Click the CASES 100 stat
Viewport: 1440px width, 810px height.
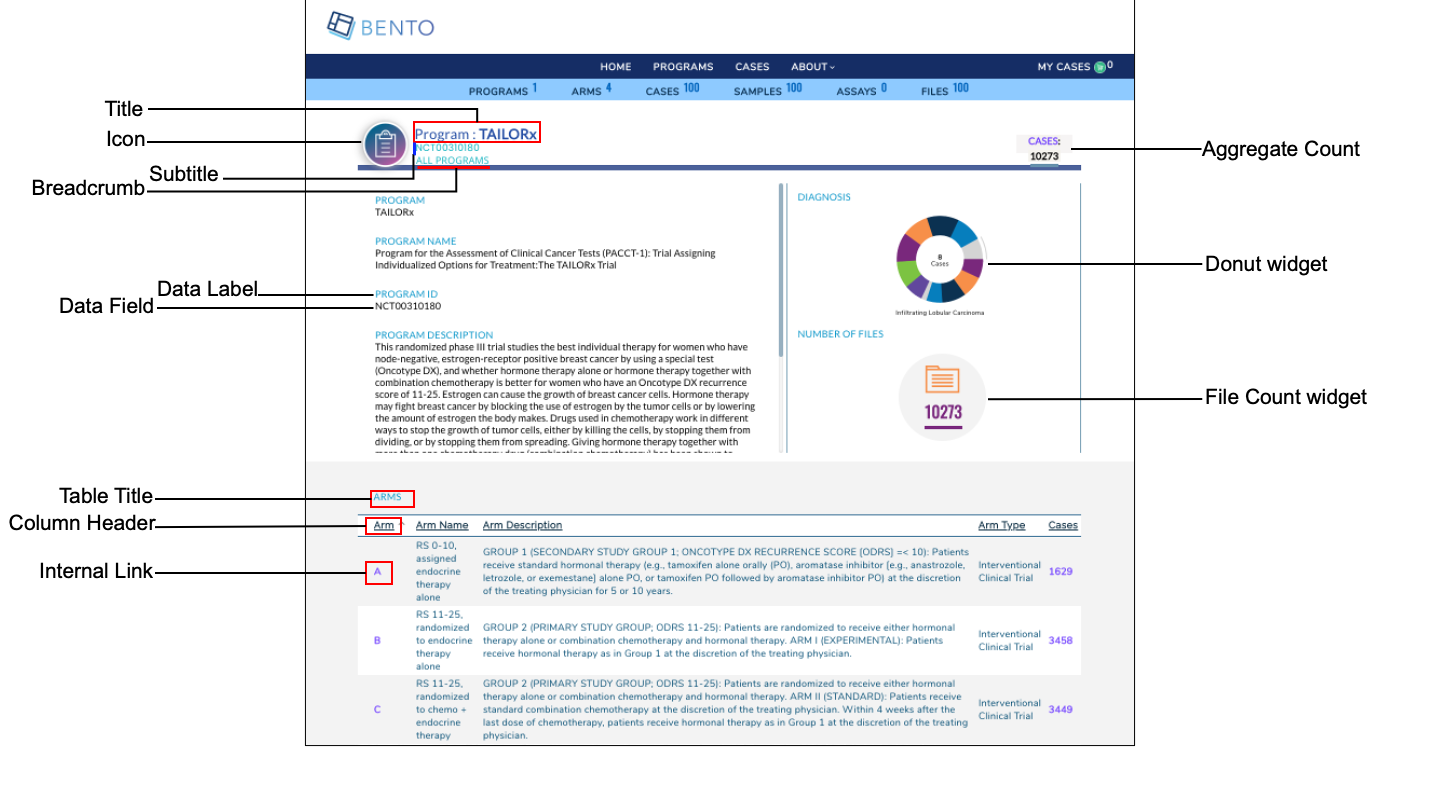point(672,90)
